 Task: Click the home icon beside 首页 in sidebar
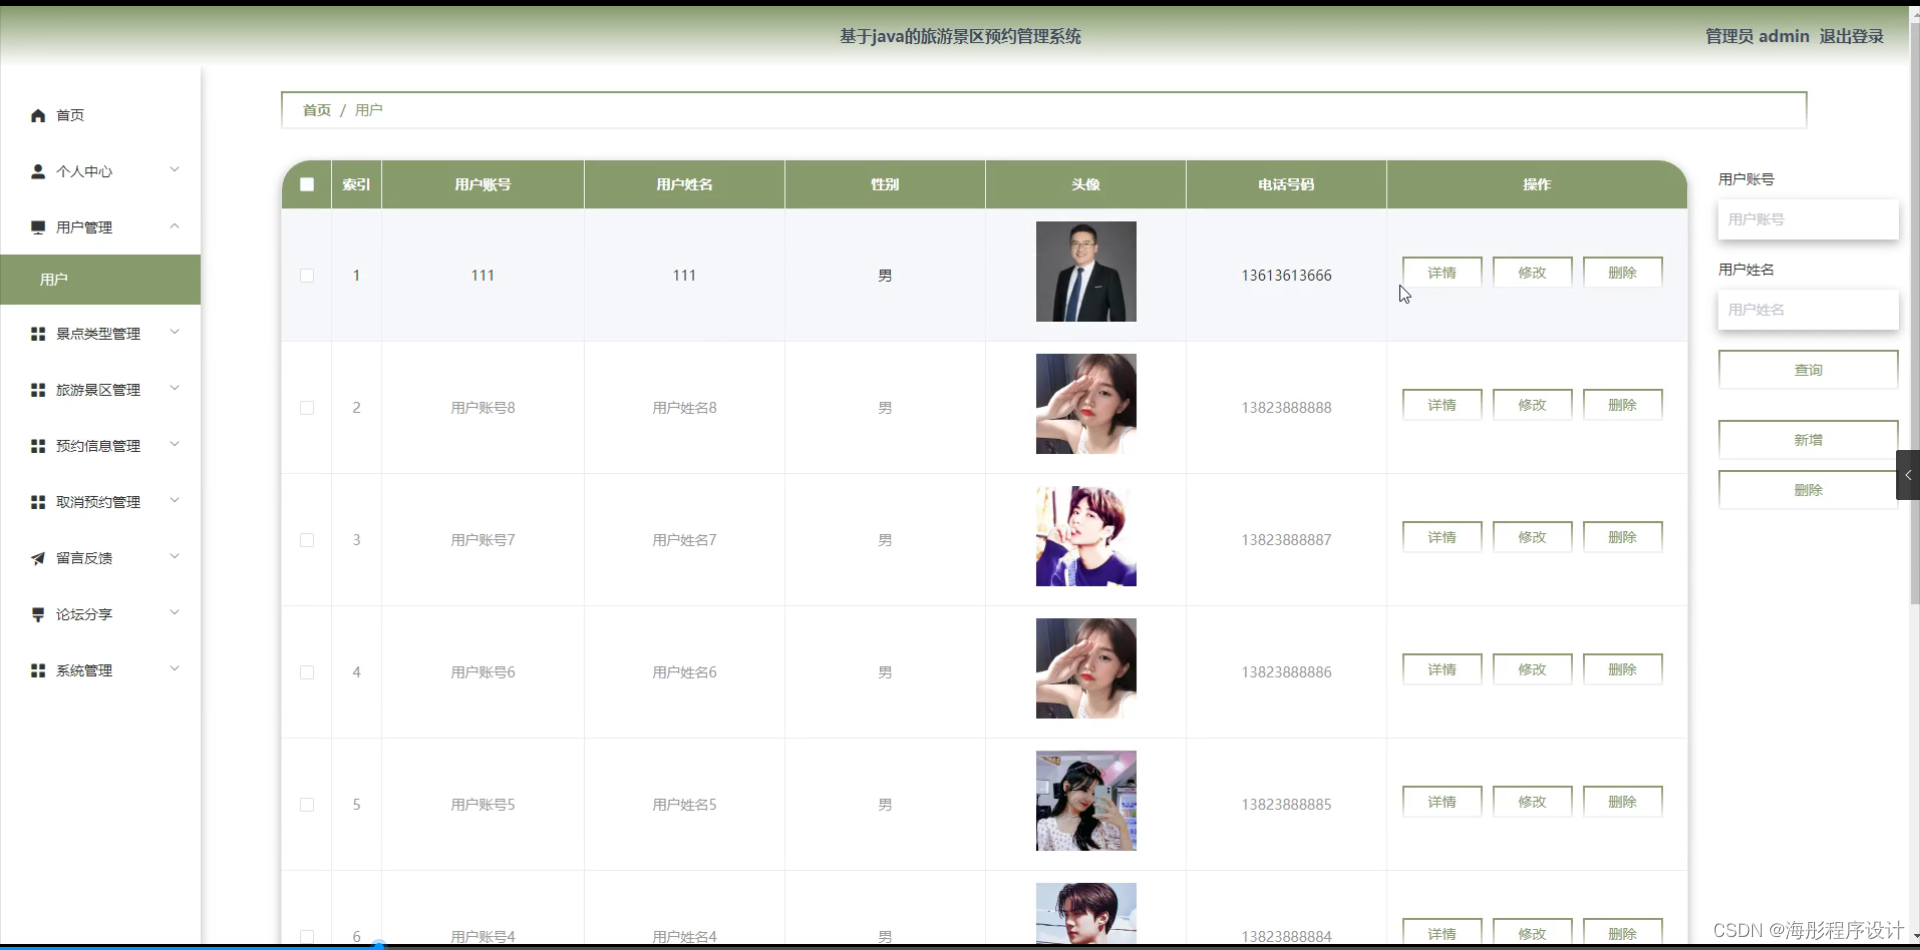pyautogui.click(x=38, y=115)
